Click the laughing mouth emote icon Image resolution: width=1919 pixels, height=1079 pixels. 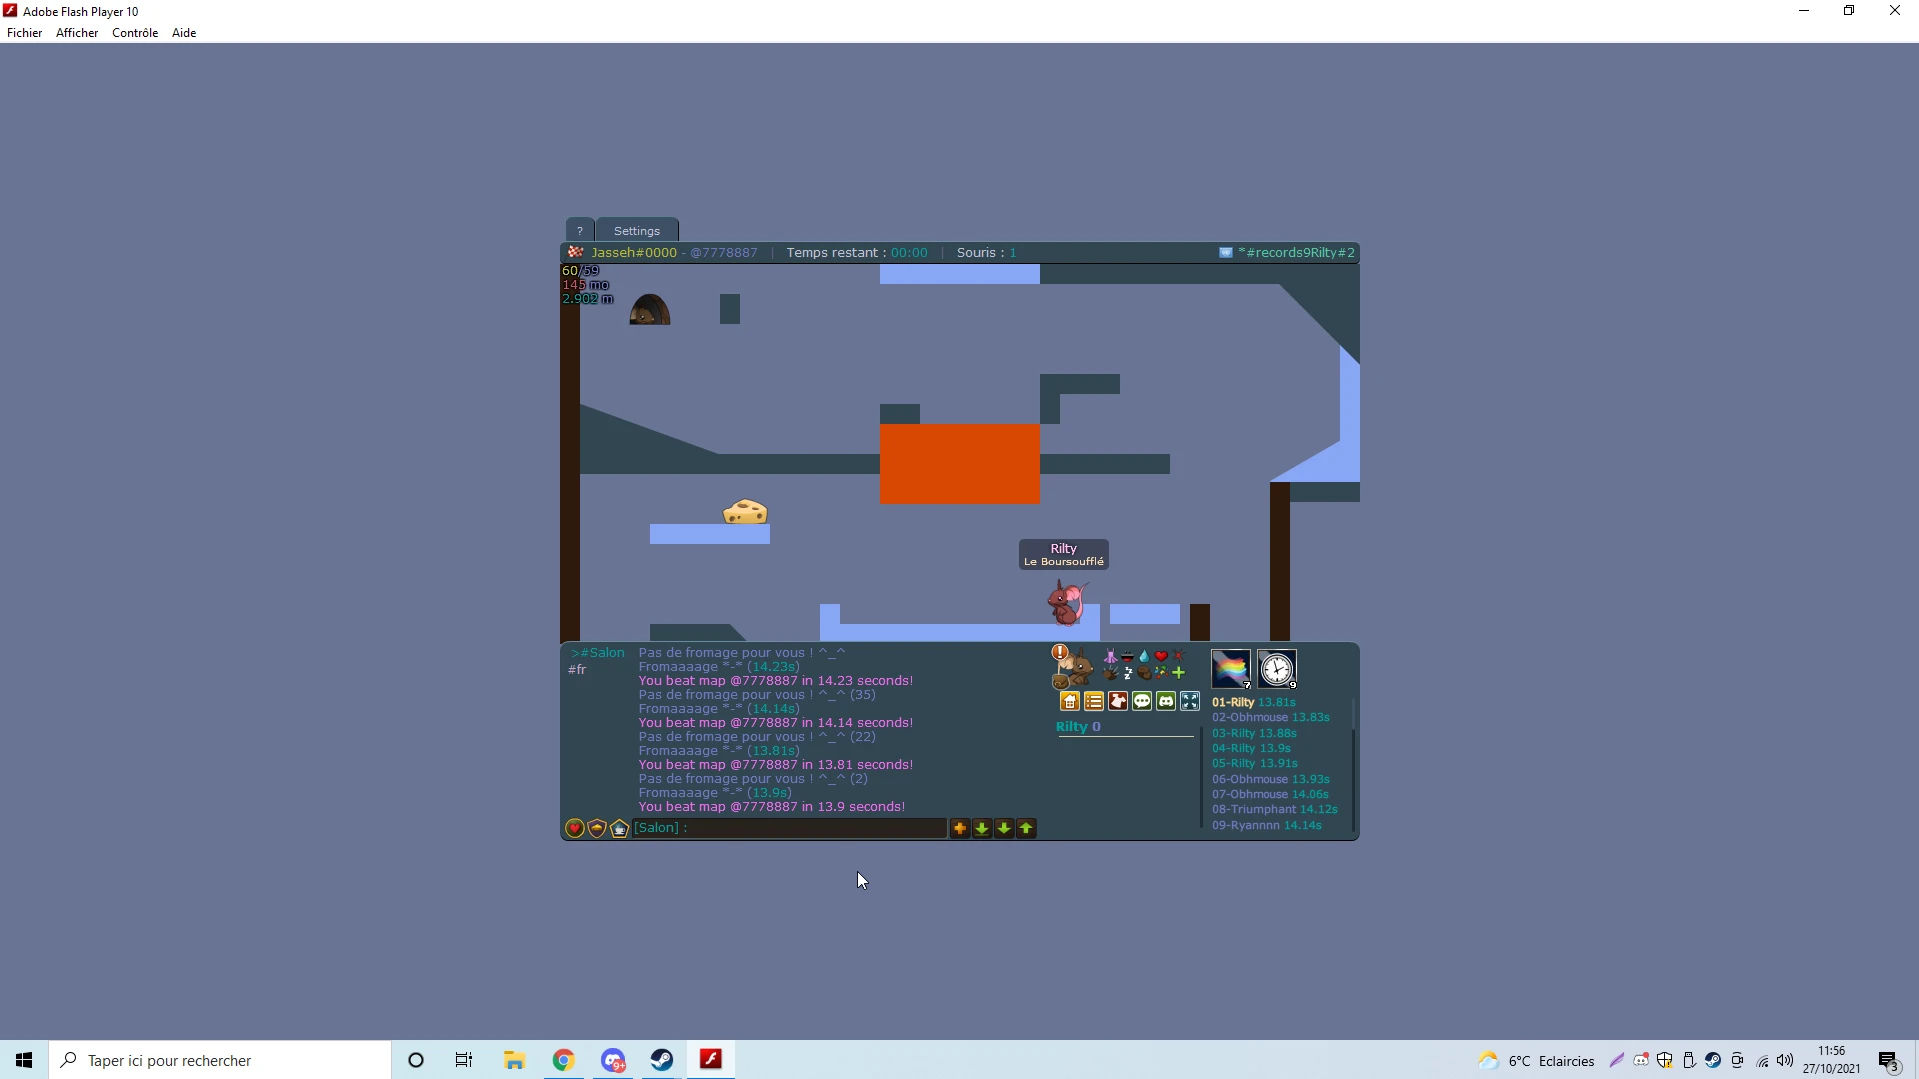[x=1128, y=657]
